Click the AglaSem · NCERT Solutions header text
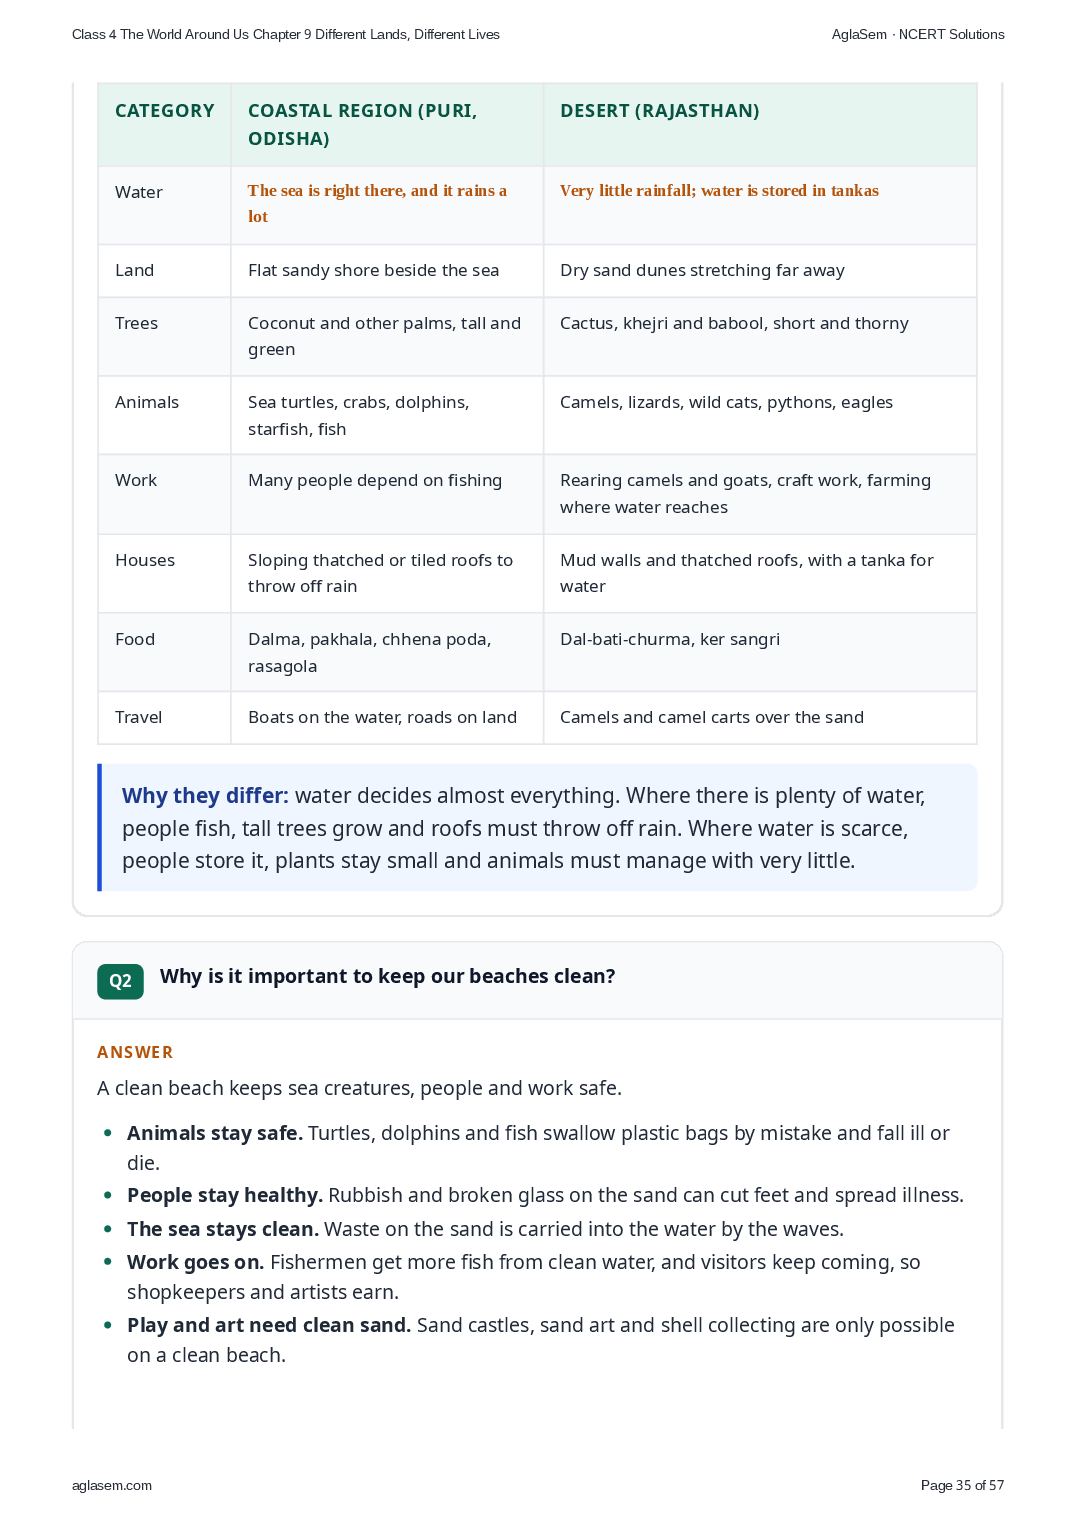This screenshot has width=1076, height=1522. (x=918, y=34)
